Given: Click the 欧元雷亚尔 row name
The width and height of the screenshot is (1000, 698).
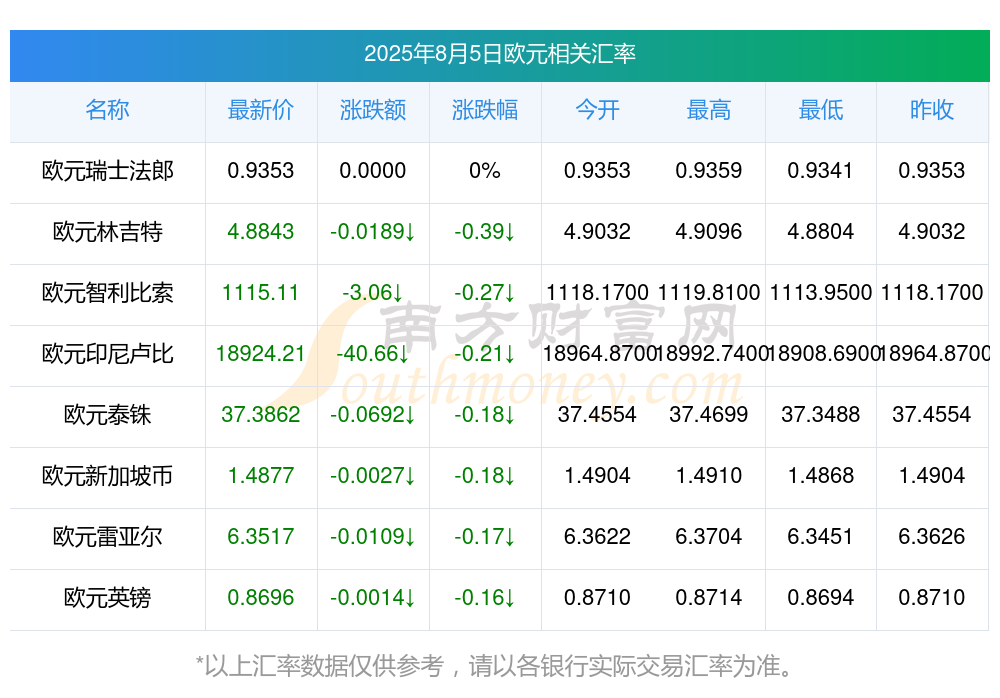Looking at the screenshot, I should 107,537.
